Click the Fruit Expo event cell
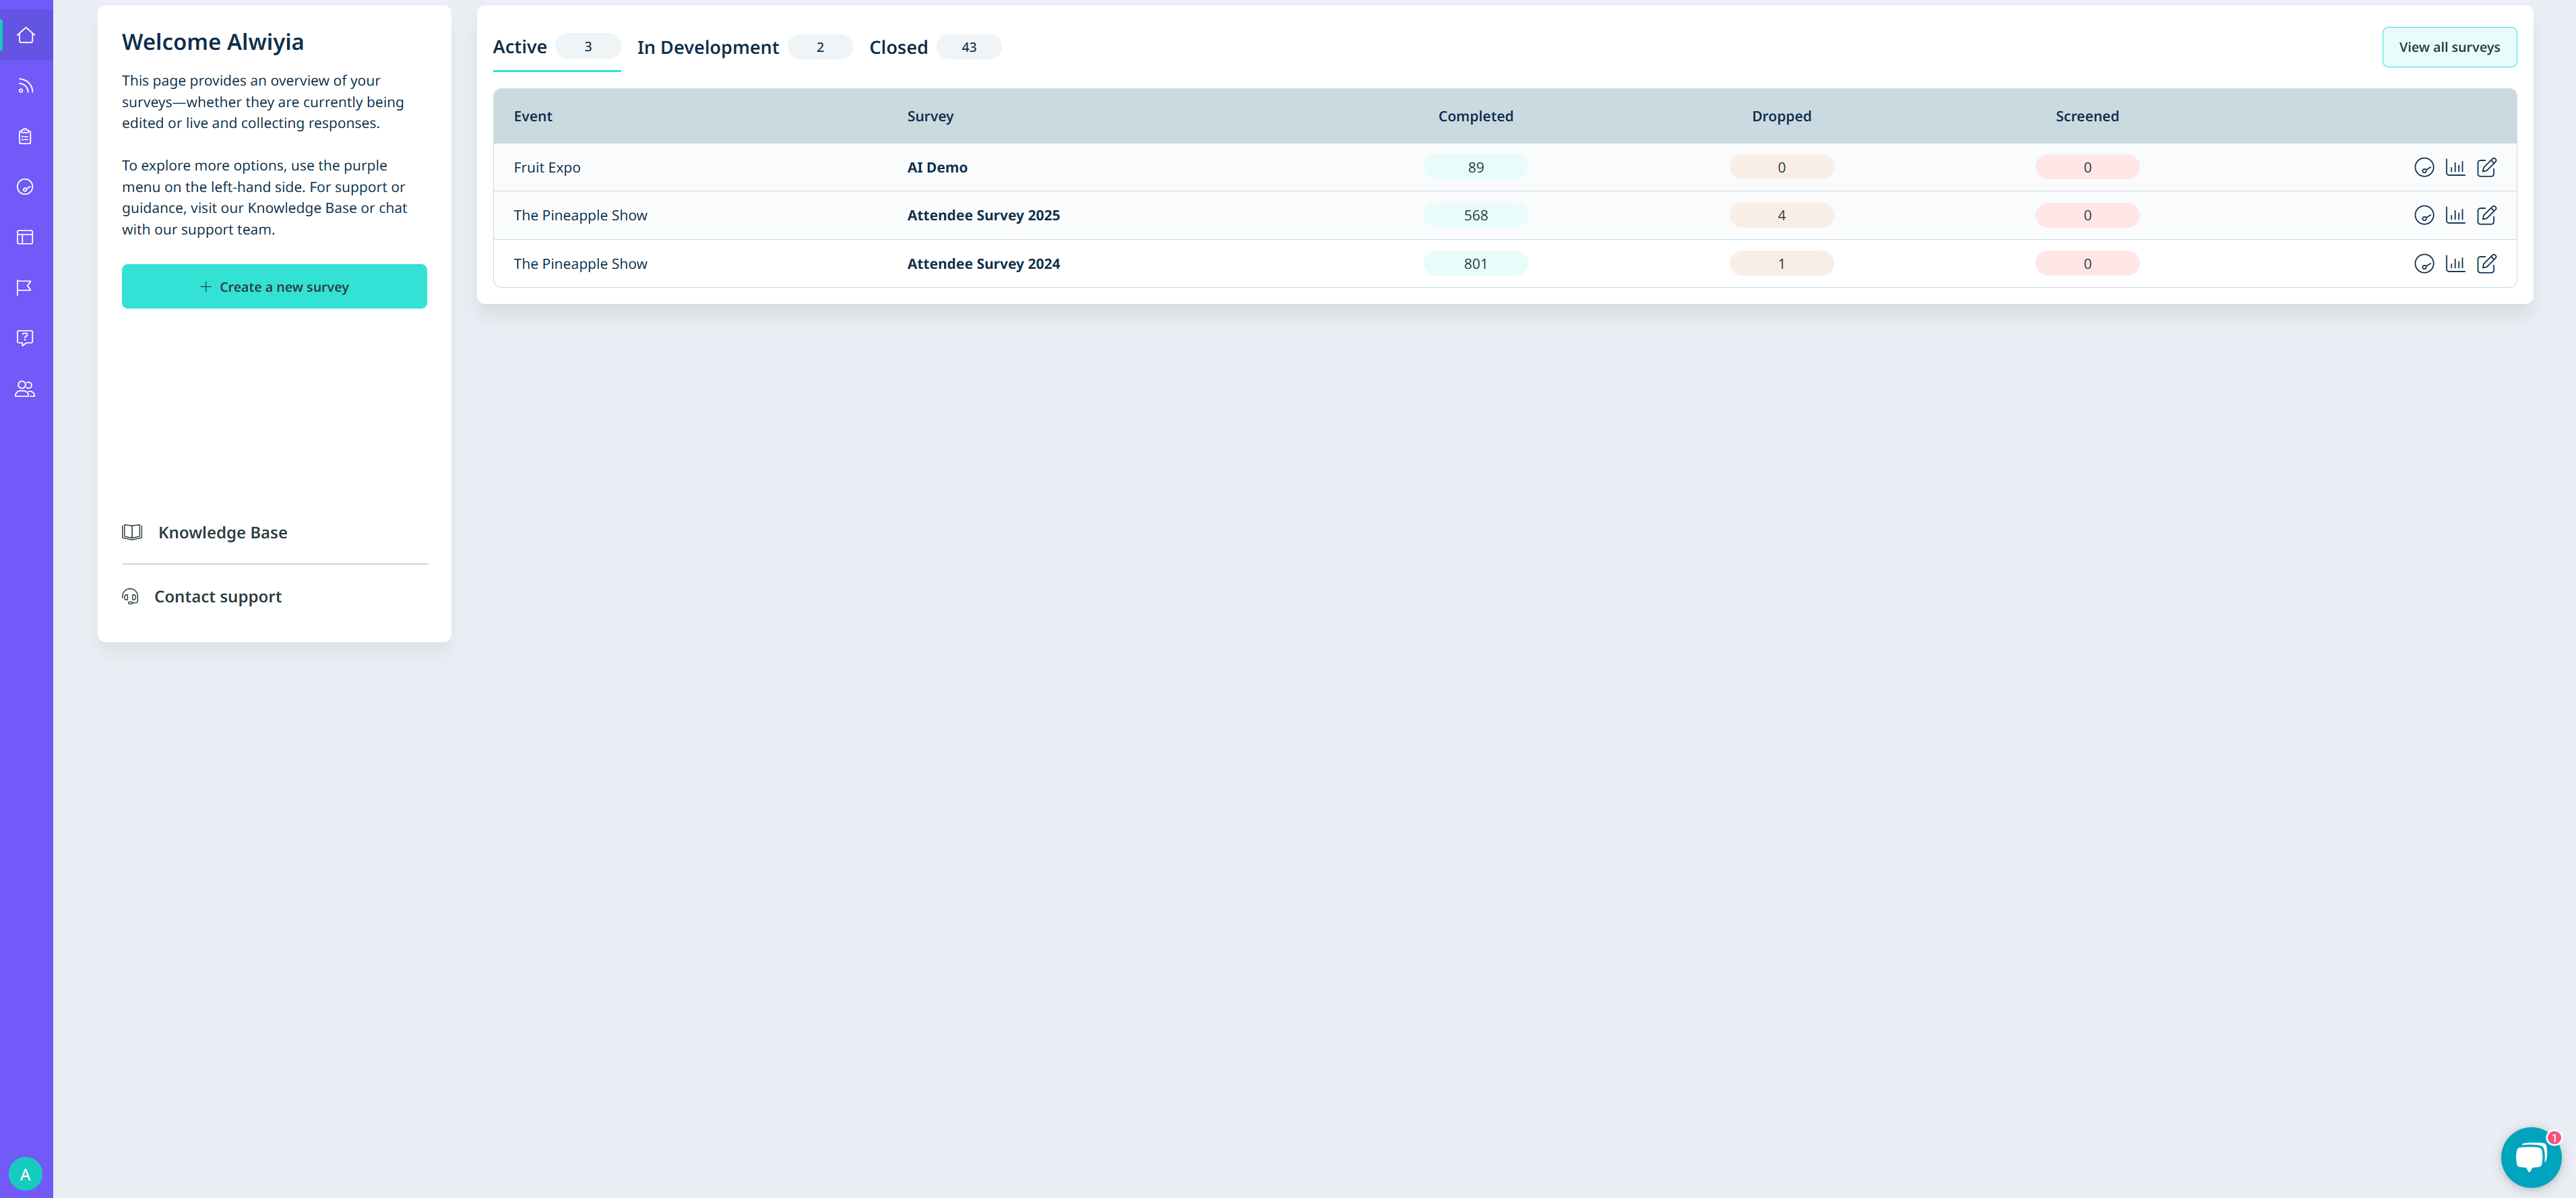 (x=547, y=167)
